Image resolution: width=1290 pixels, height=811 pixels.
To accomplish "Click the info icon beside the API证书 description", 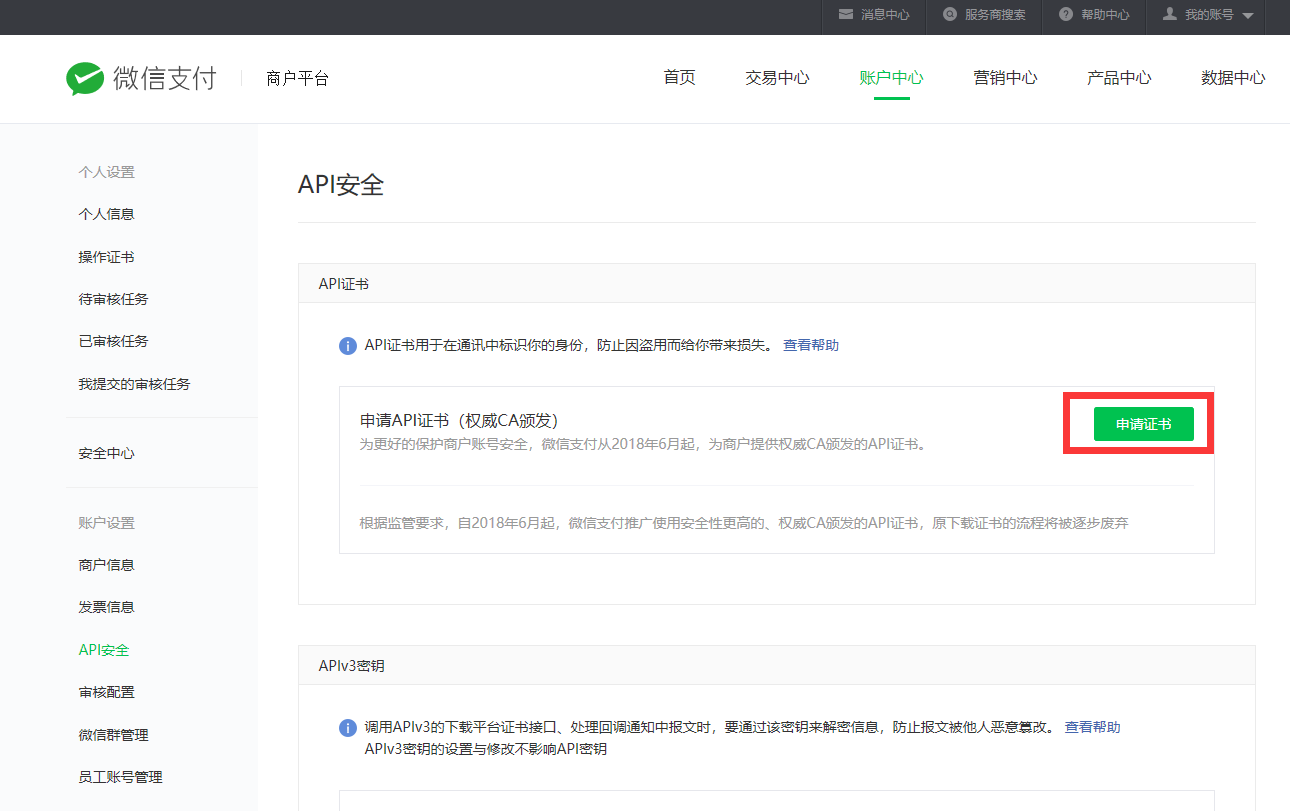I will (348, 346).
